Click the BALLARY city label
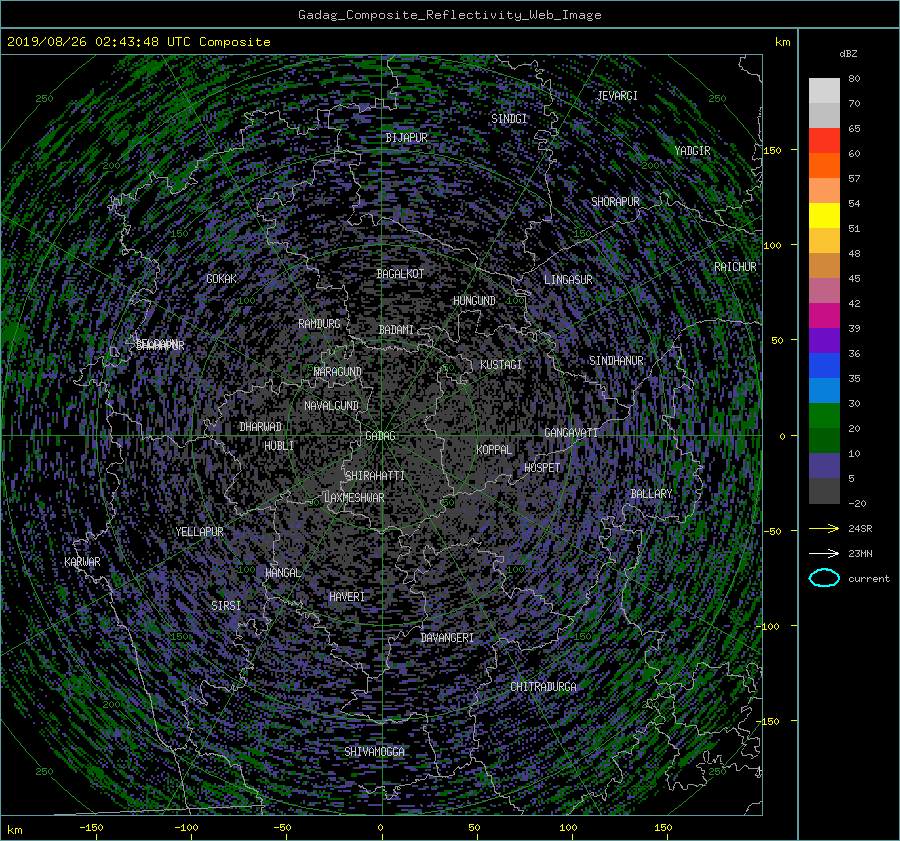 651,494
